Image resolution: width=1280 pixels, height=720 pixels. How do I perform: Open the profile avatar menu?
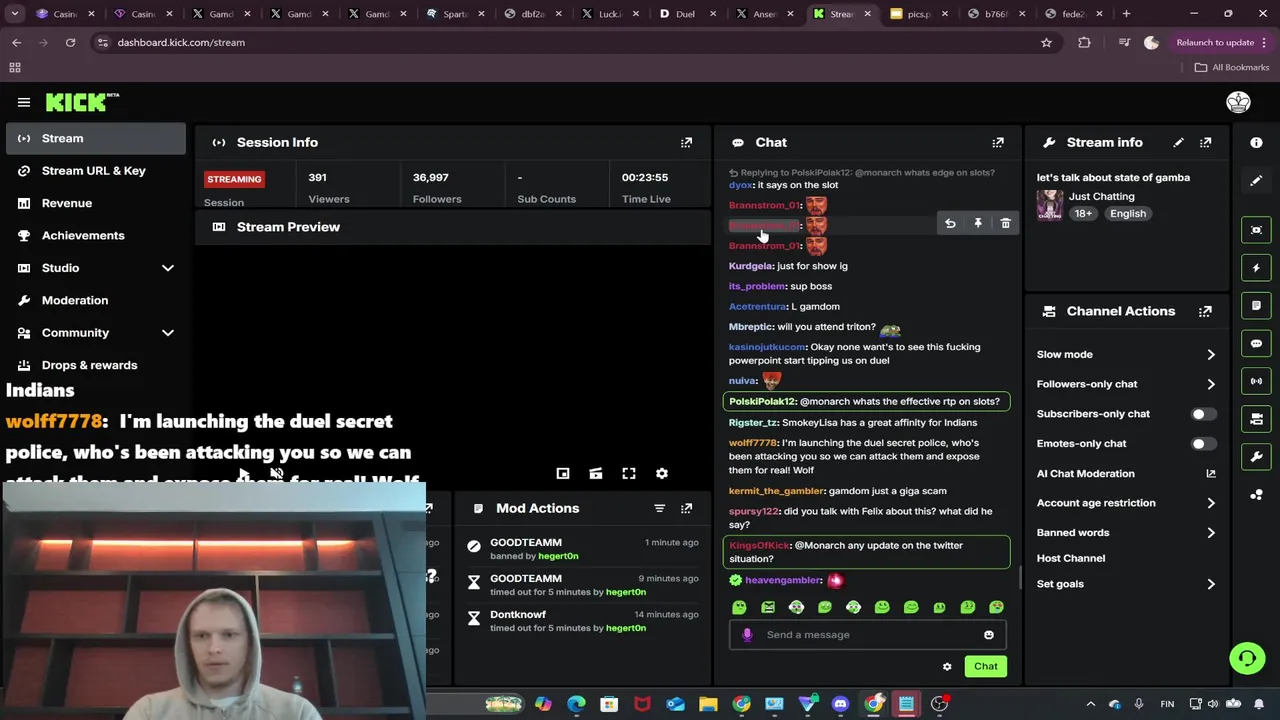[1238, 102]
